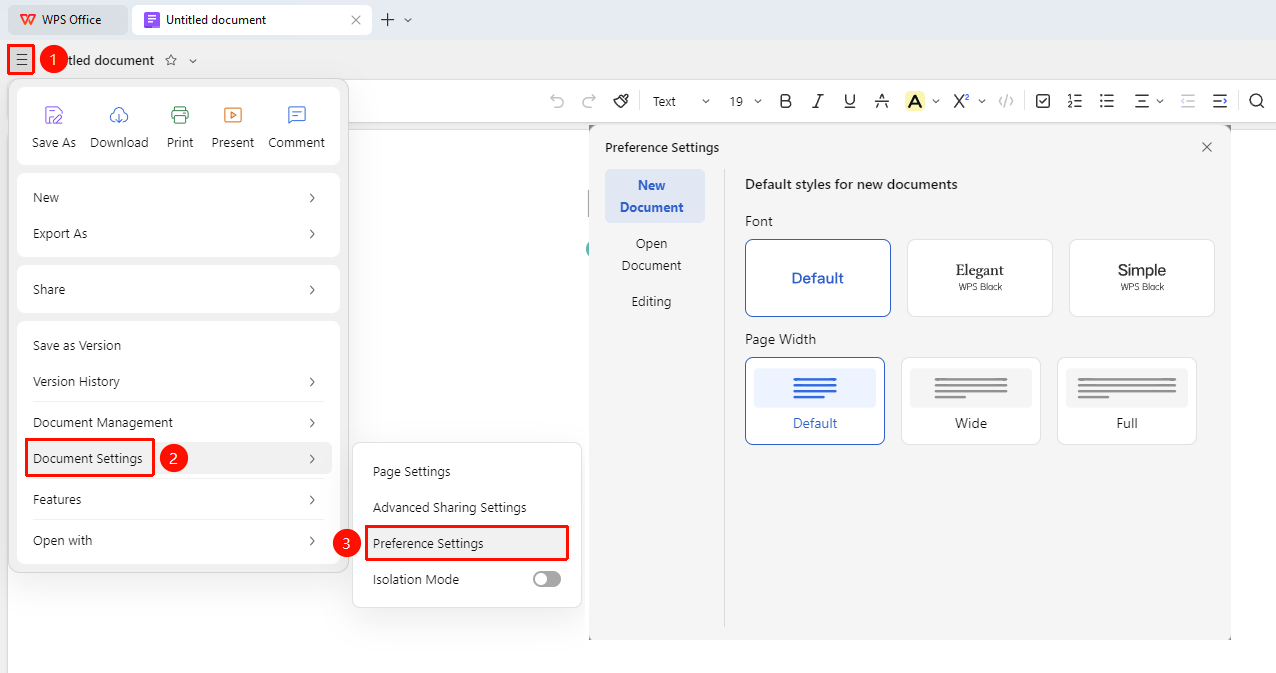Image resolution: width=1276 pixels, height=673 pixels.
Task: Insert a code block
Action: point(1007,101)
